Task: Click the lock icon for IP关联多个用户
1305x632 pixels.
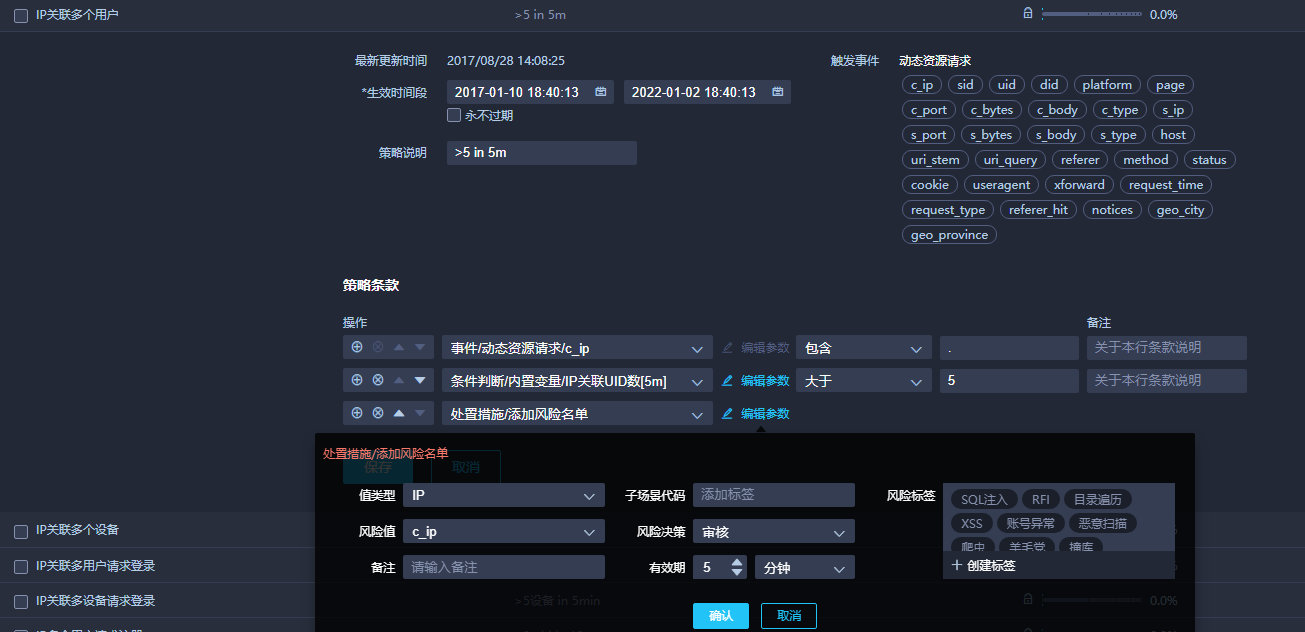Action: click(1027, 14)
